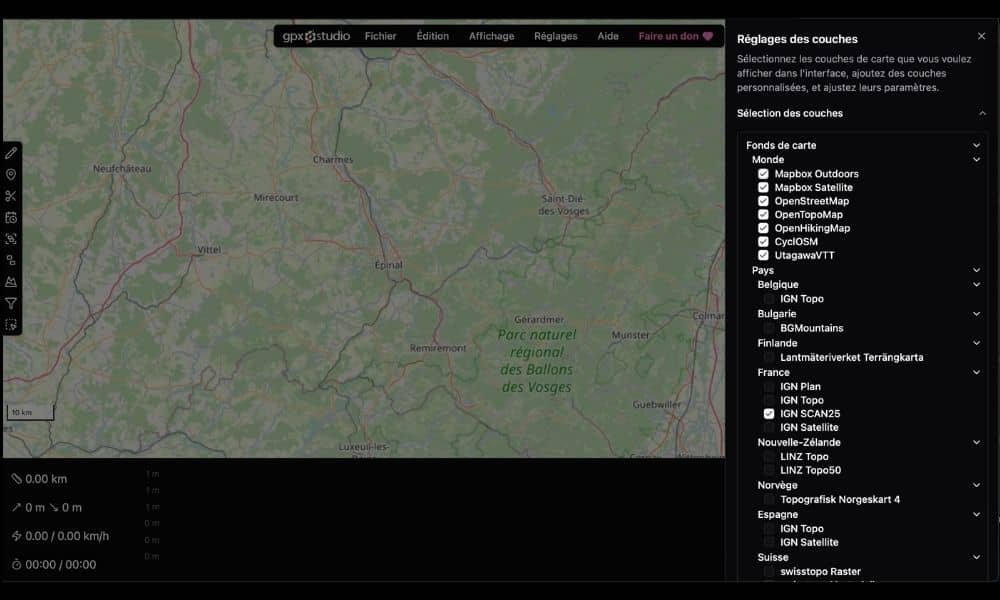Expand the Suisse section
1000x600 pixels.
977,556
